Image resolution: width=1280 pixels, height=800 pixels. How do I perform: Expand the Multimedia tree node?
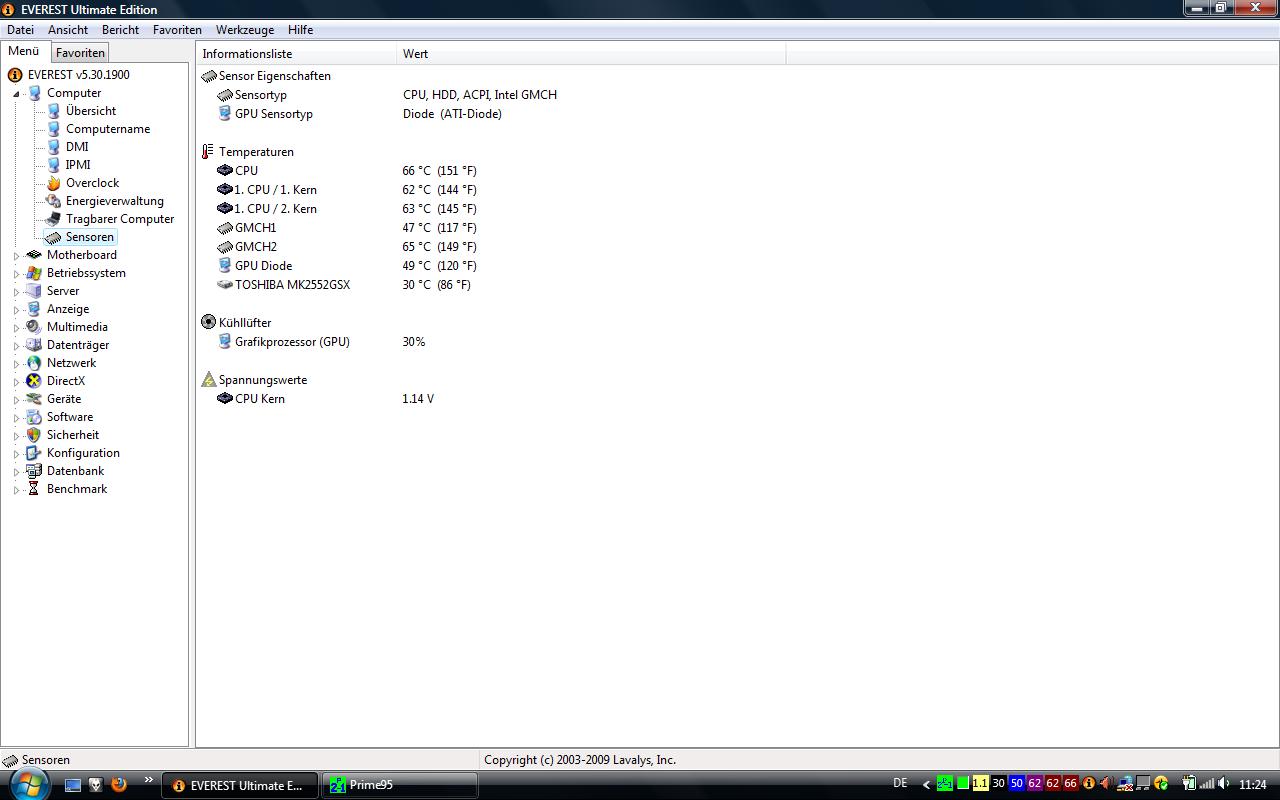point(17,327)
